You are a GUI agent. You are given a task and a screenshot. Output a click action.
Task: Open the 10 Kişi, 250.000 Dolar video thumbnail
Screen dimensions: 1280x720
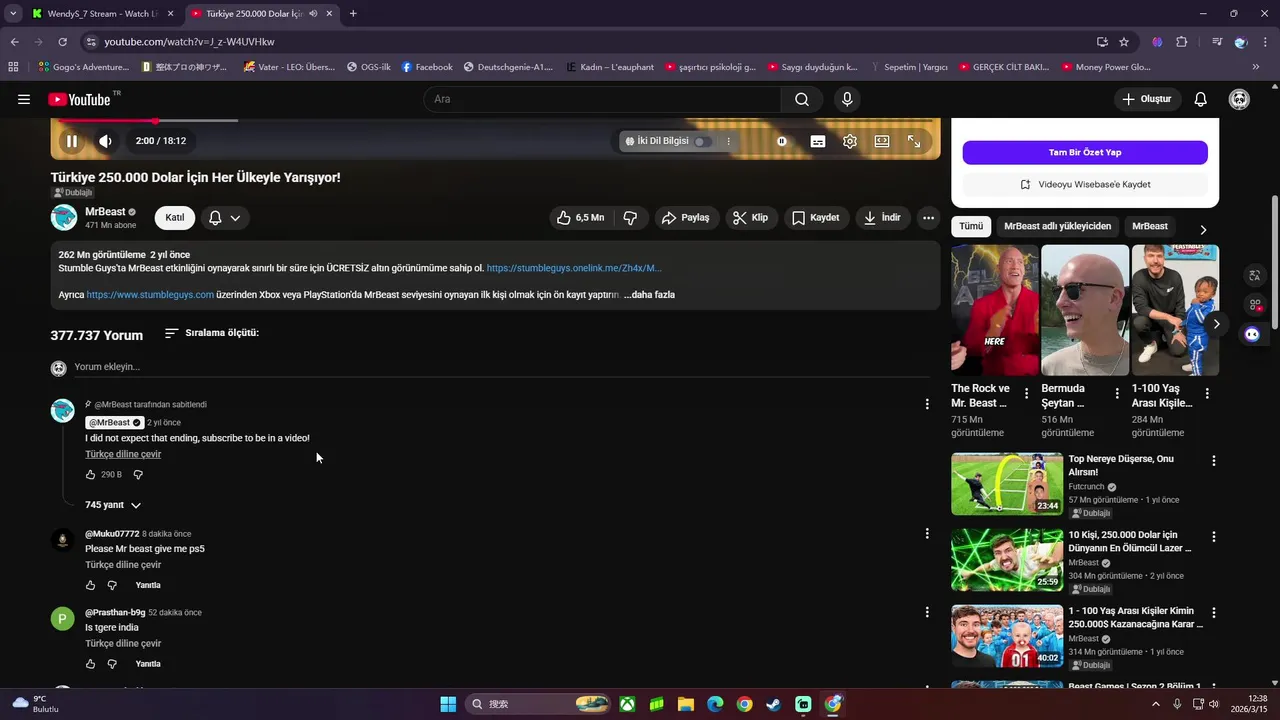1007,560
